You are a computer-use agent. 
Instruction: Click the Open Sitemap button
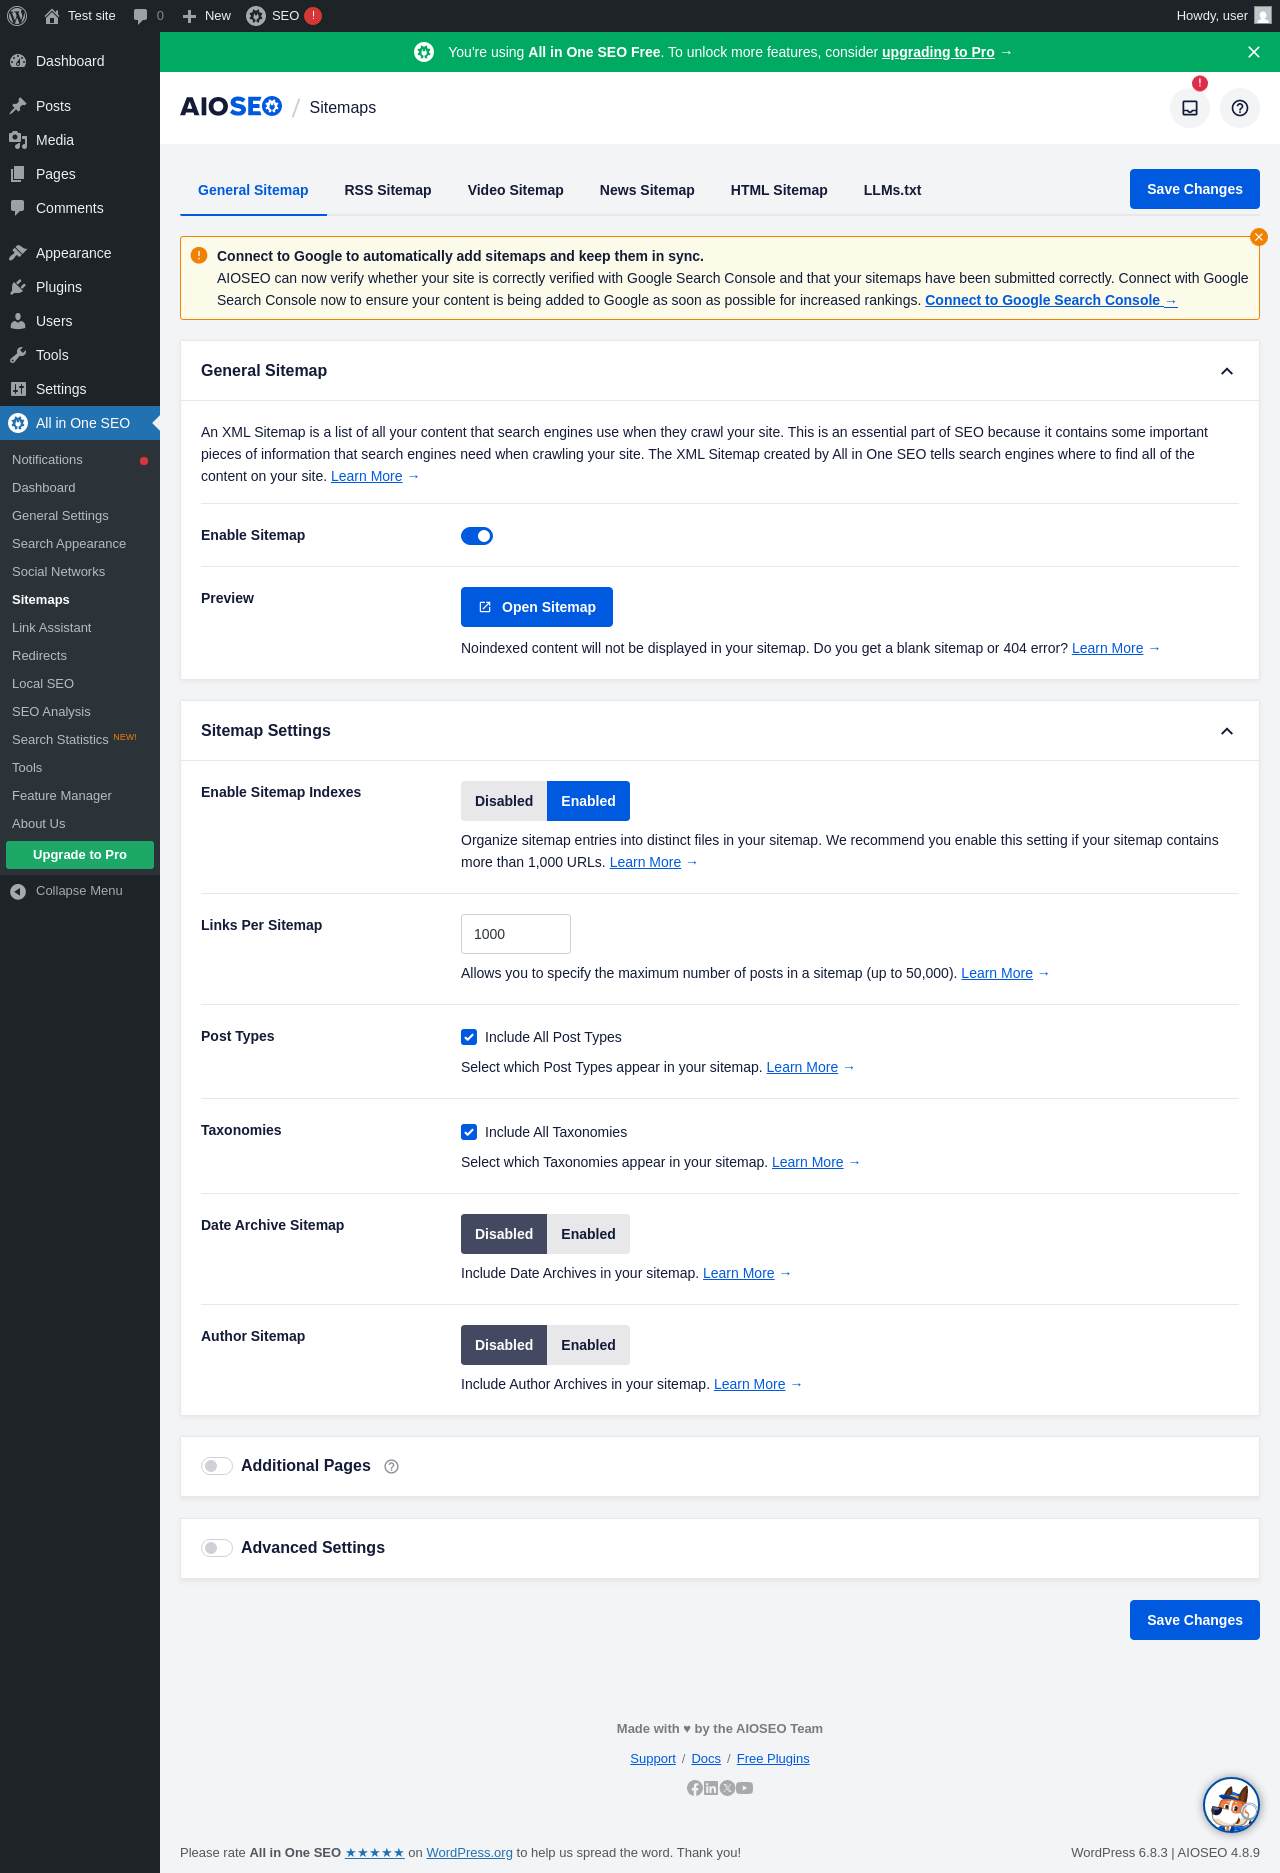point(537,607)
